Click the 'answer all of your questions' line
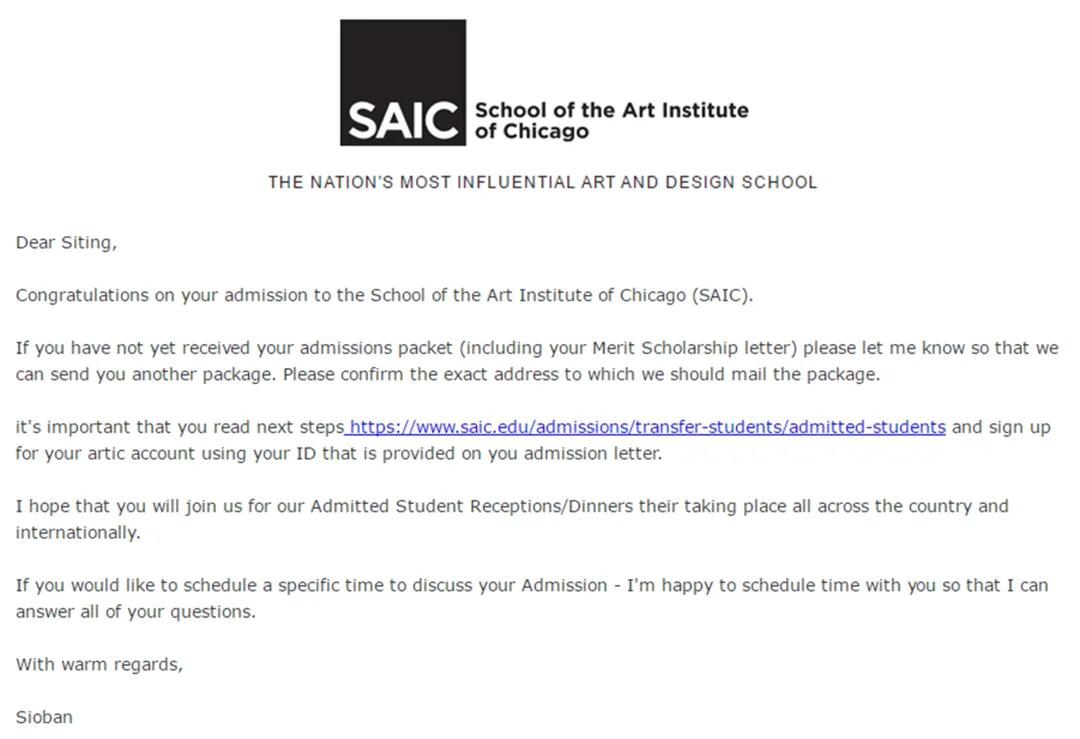 pos(136,612)
